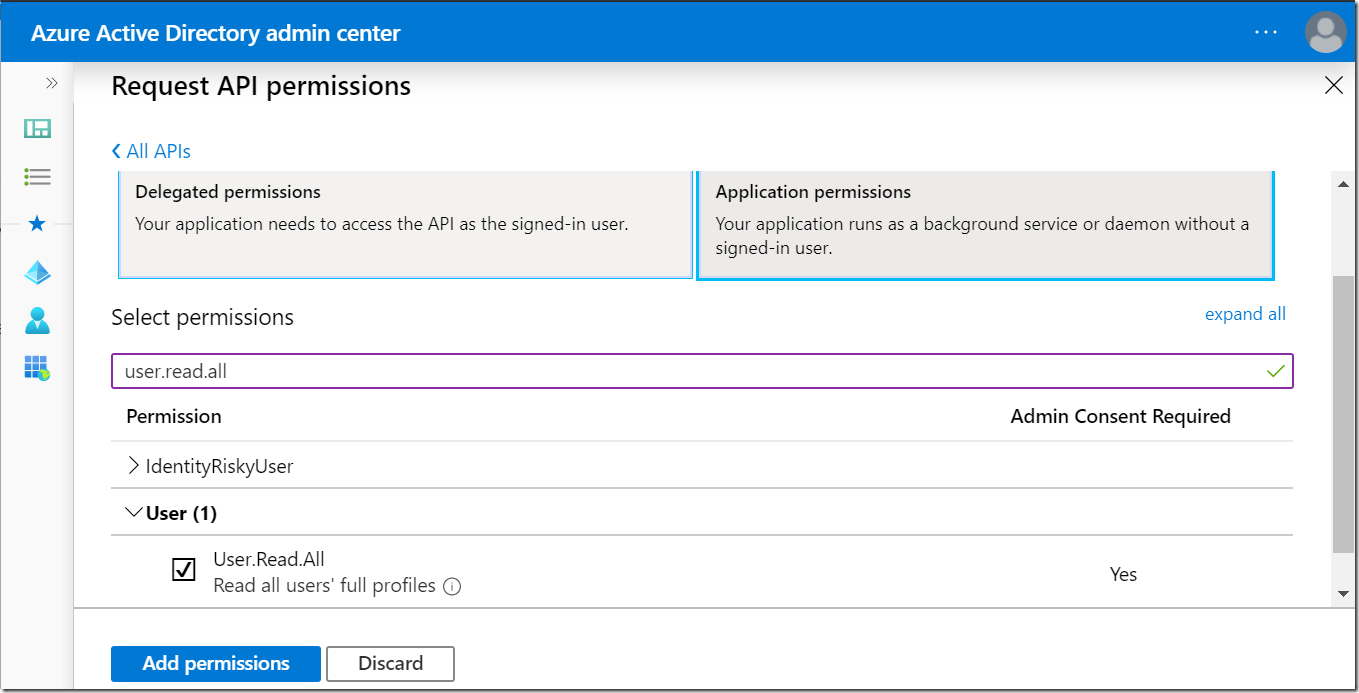Open Azure Active Directory pyramid icon

coord(37,272)
